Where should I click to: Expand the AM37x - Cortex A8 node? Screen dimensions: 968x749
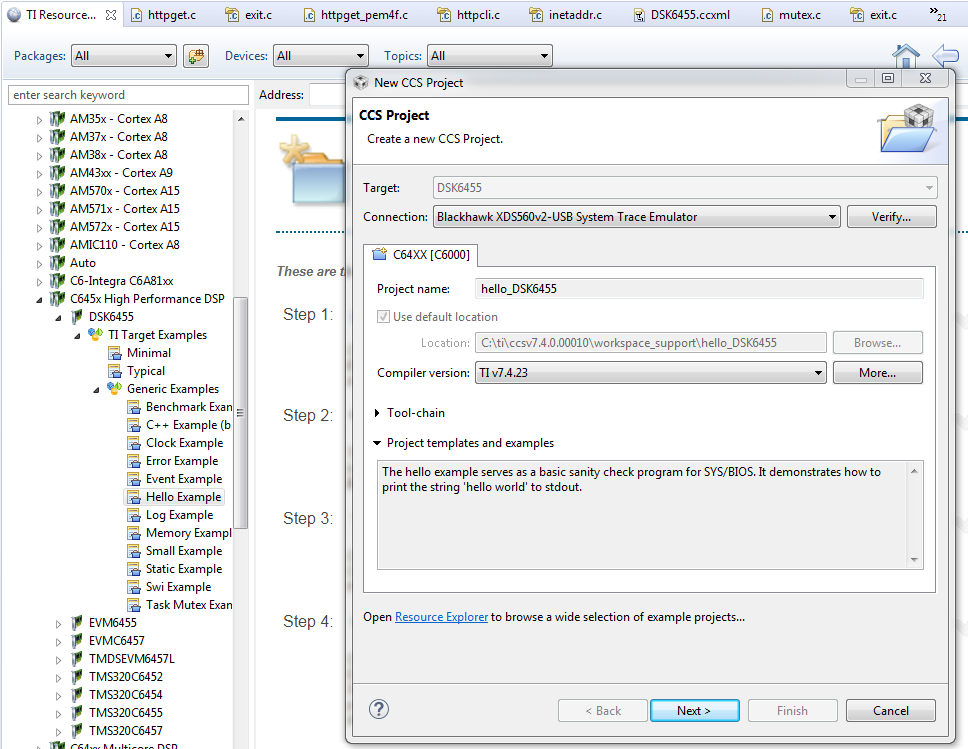(x=40, y=138)
